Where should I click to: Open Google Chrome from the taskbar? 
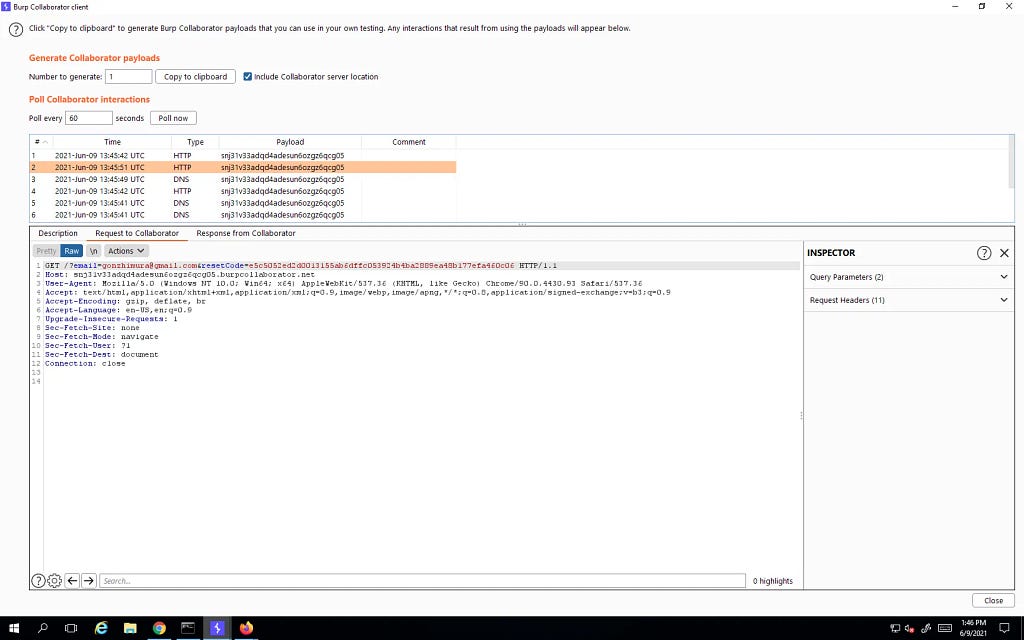pos(159,628)
